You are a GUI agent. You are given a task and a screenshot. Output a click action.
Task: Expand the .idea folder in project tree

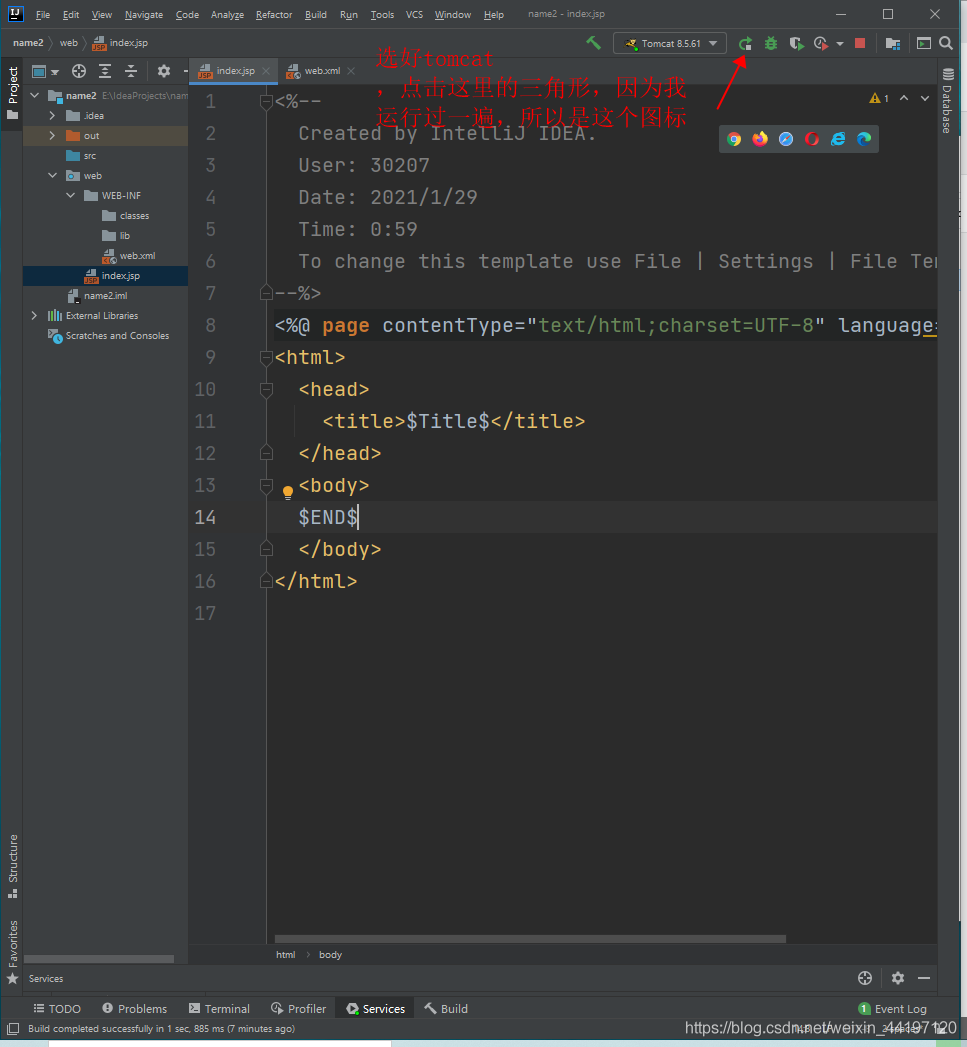(52, 116)
